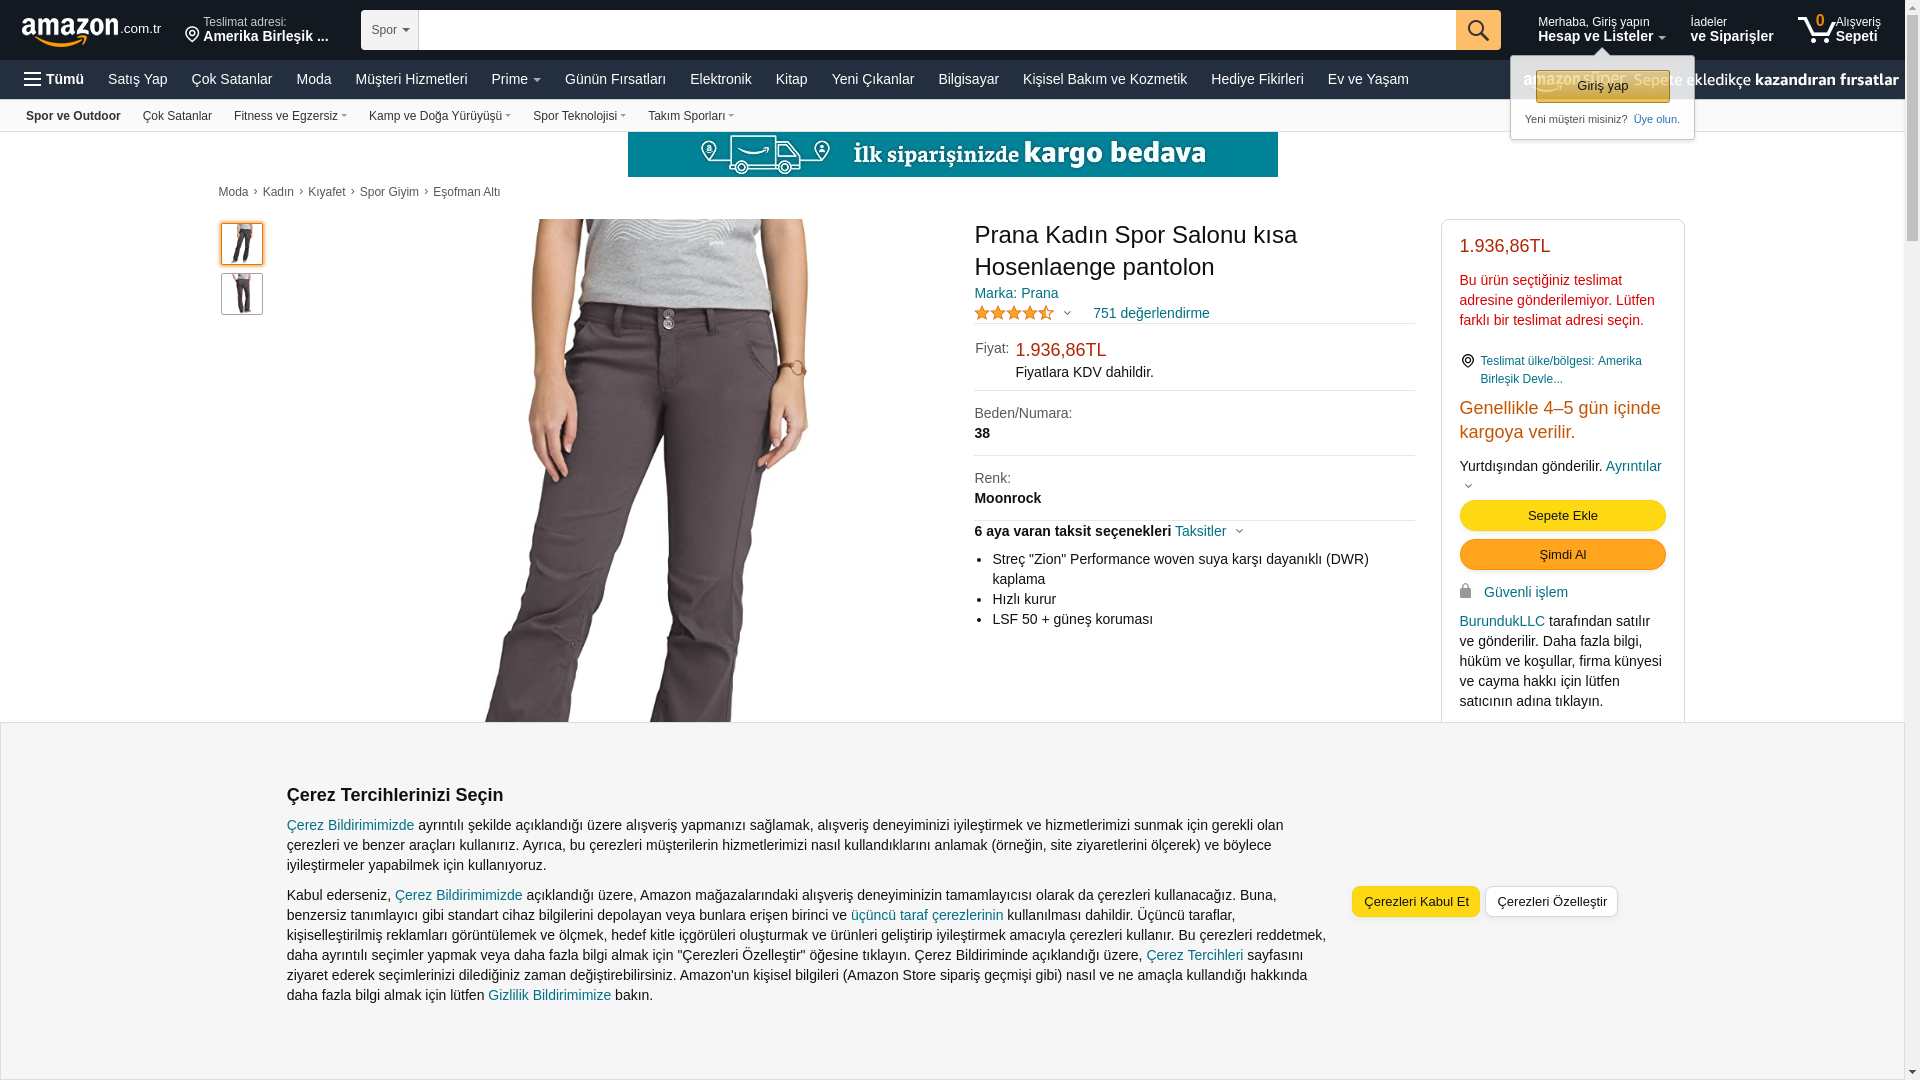Open the Amazon.com.tr home logo

pos(91,31)
